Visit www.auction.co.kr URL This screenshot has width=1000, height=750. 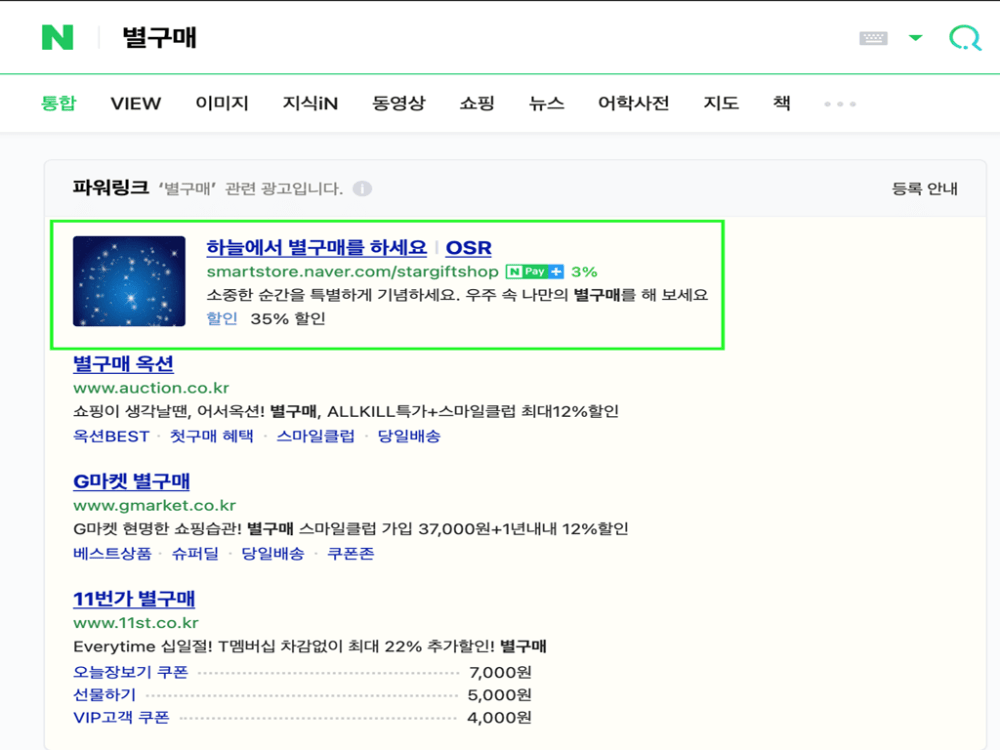point(151,388)
